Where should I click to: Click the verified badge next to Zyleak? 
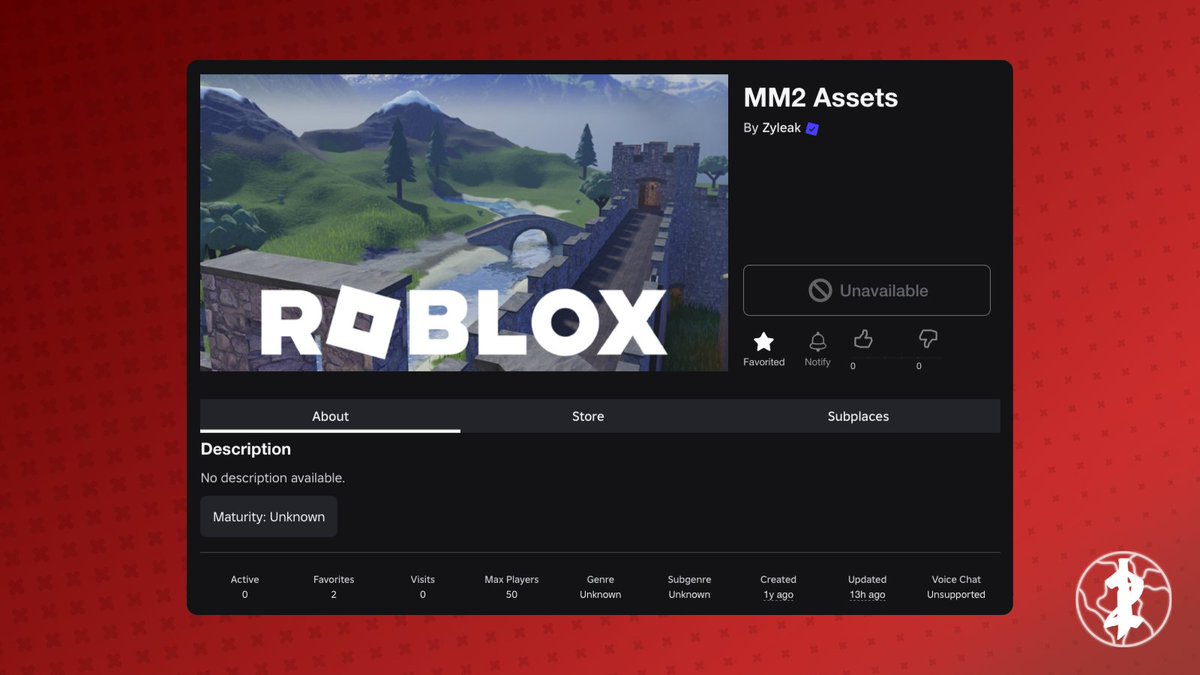(x=812, y=129)
